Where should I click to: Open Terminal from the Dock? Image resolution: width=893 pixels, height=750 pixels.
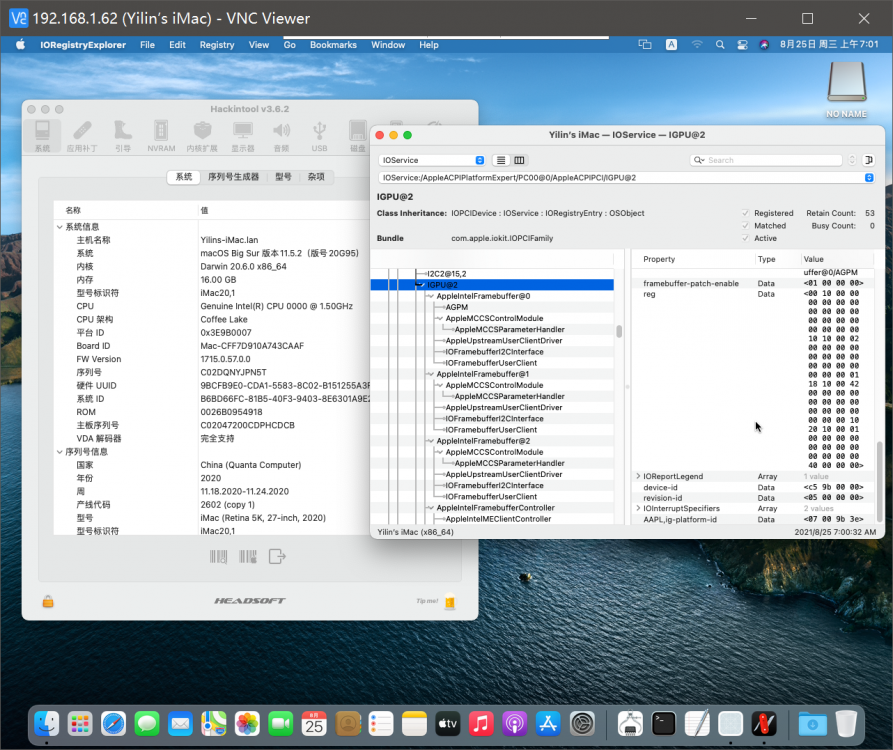pos(663,724)
